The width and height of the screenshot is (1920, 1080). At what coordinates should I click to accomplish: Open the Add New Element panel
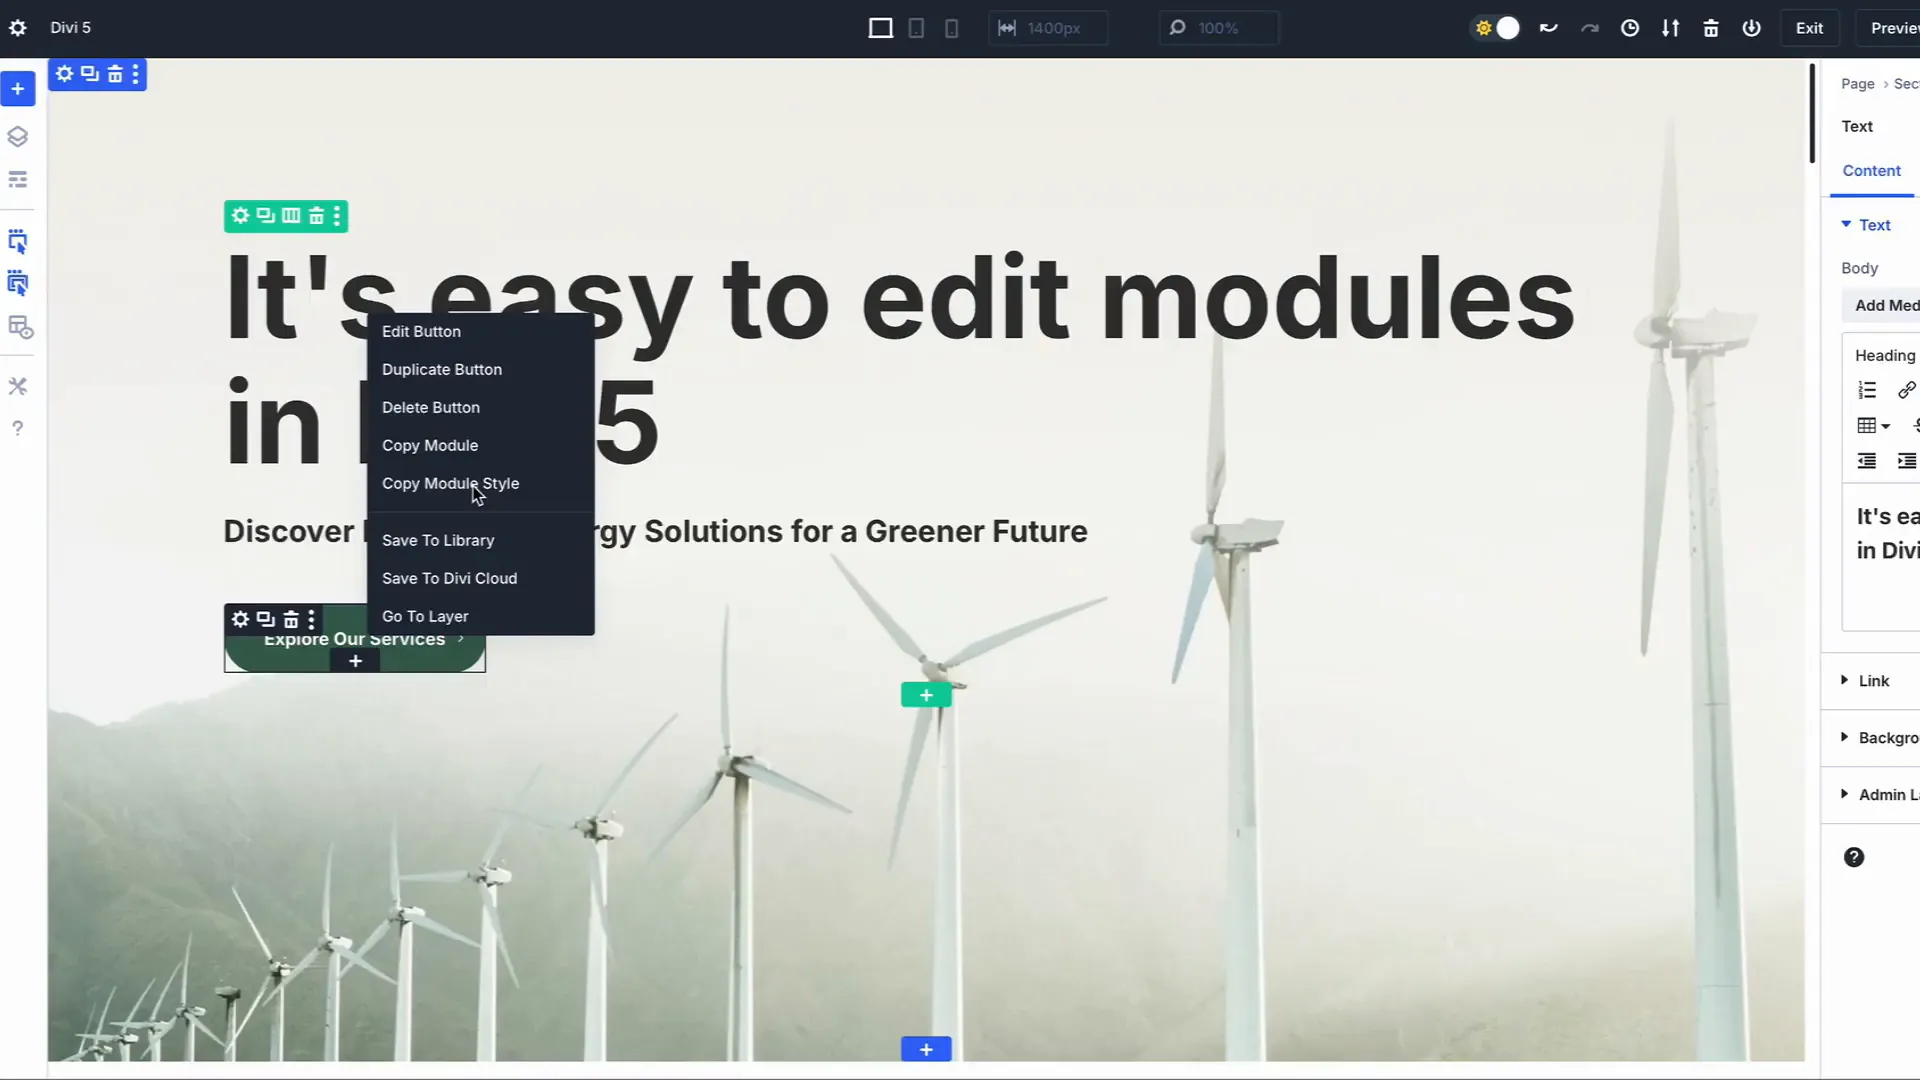(x=18, y=89)
